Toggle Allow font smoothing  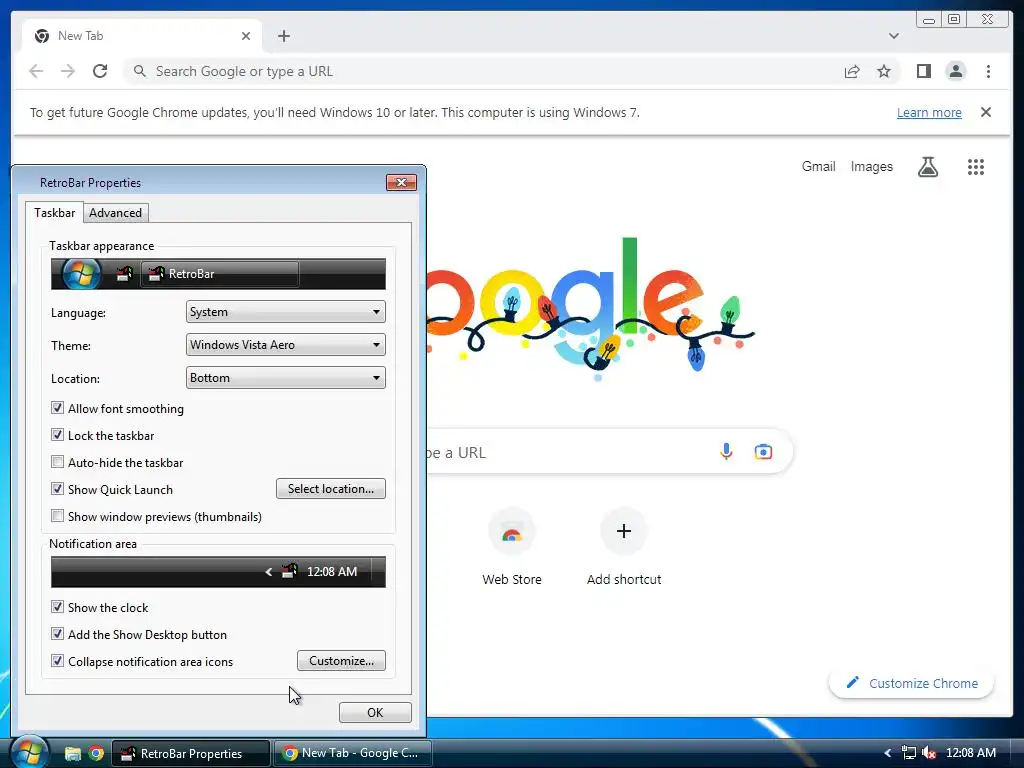57,408
